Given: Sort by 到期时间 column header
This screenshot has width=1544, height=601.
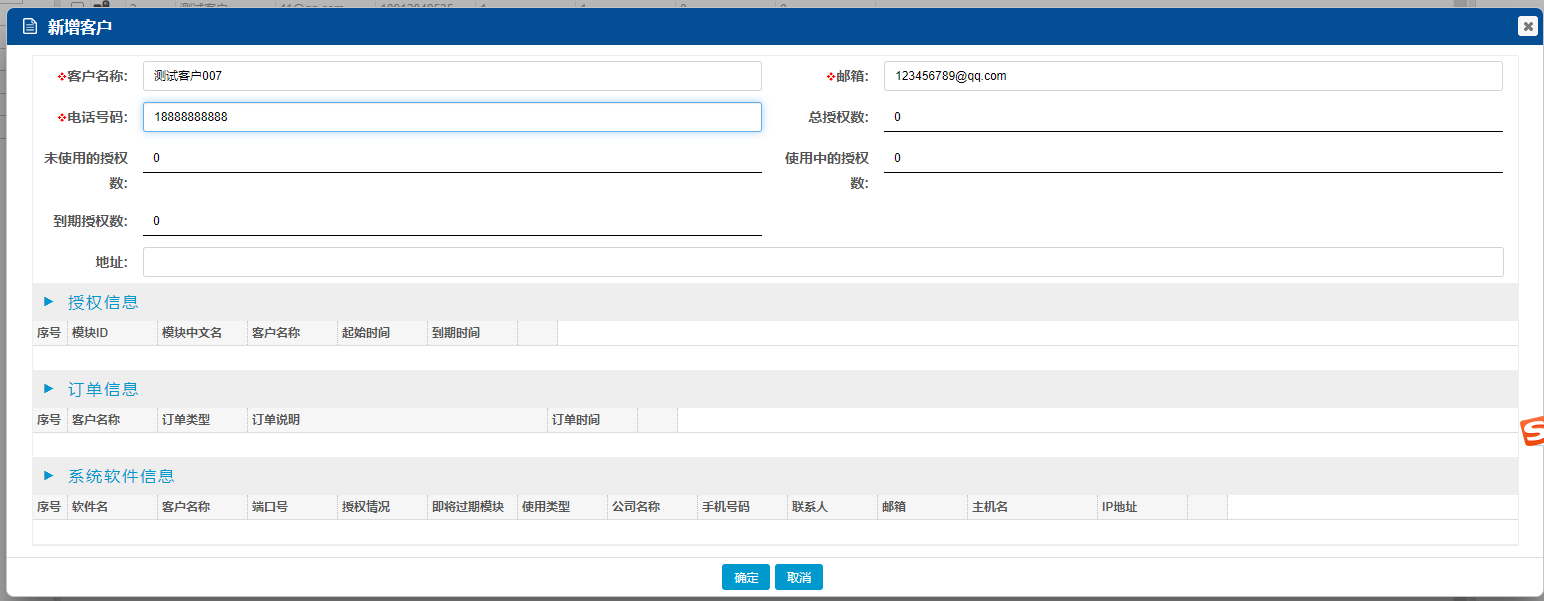Looking at the screenshot, I should pos(471,333).
